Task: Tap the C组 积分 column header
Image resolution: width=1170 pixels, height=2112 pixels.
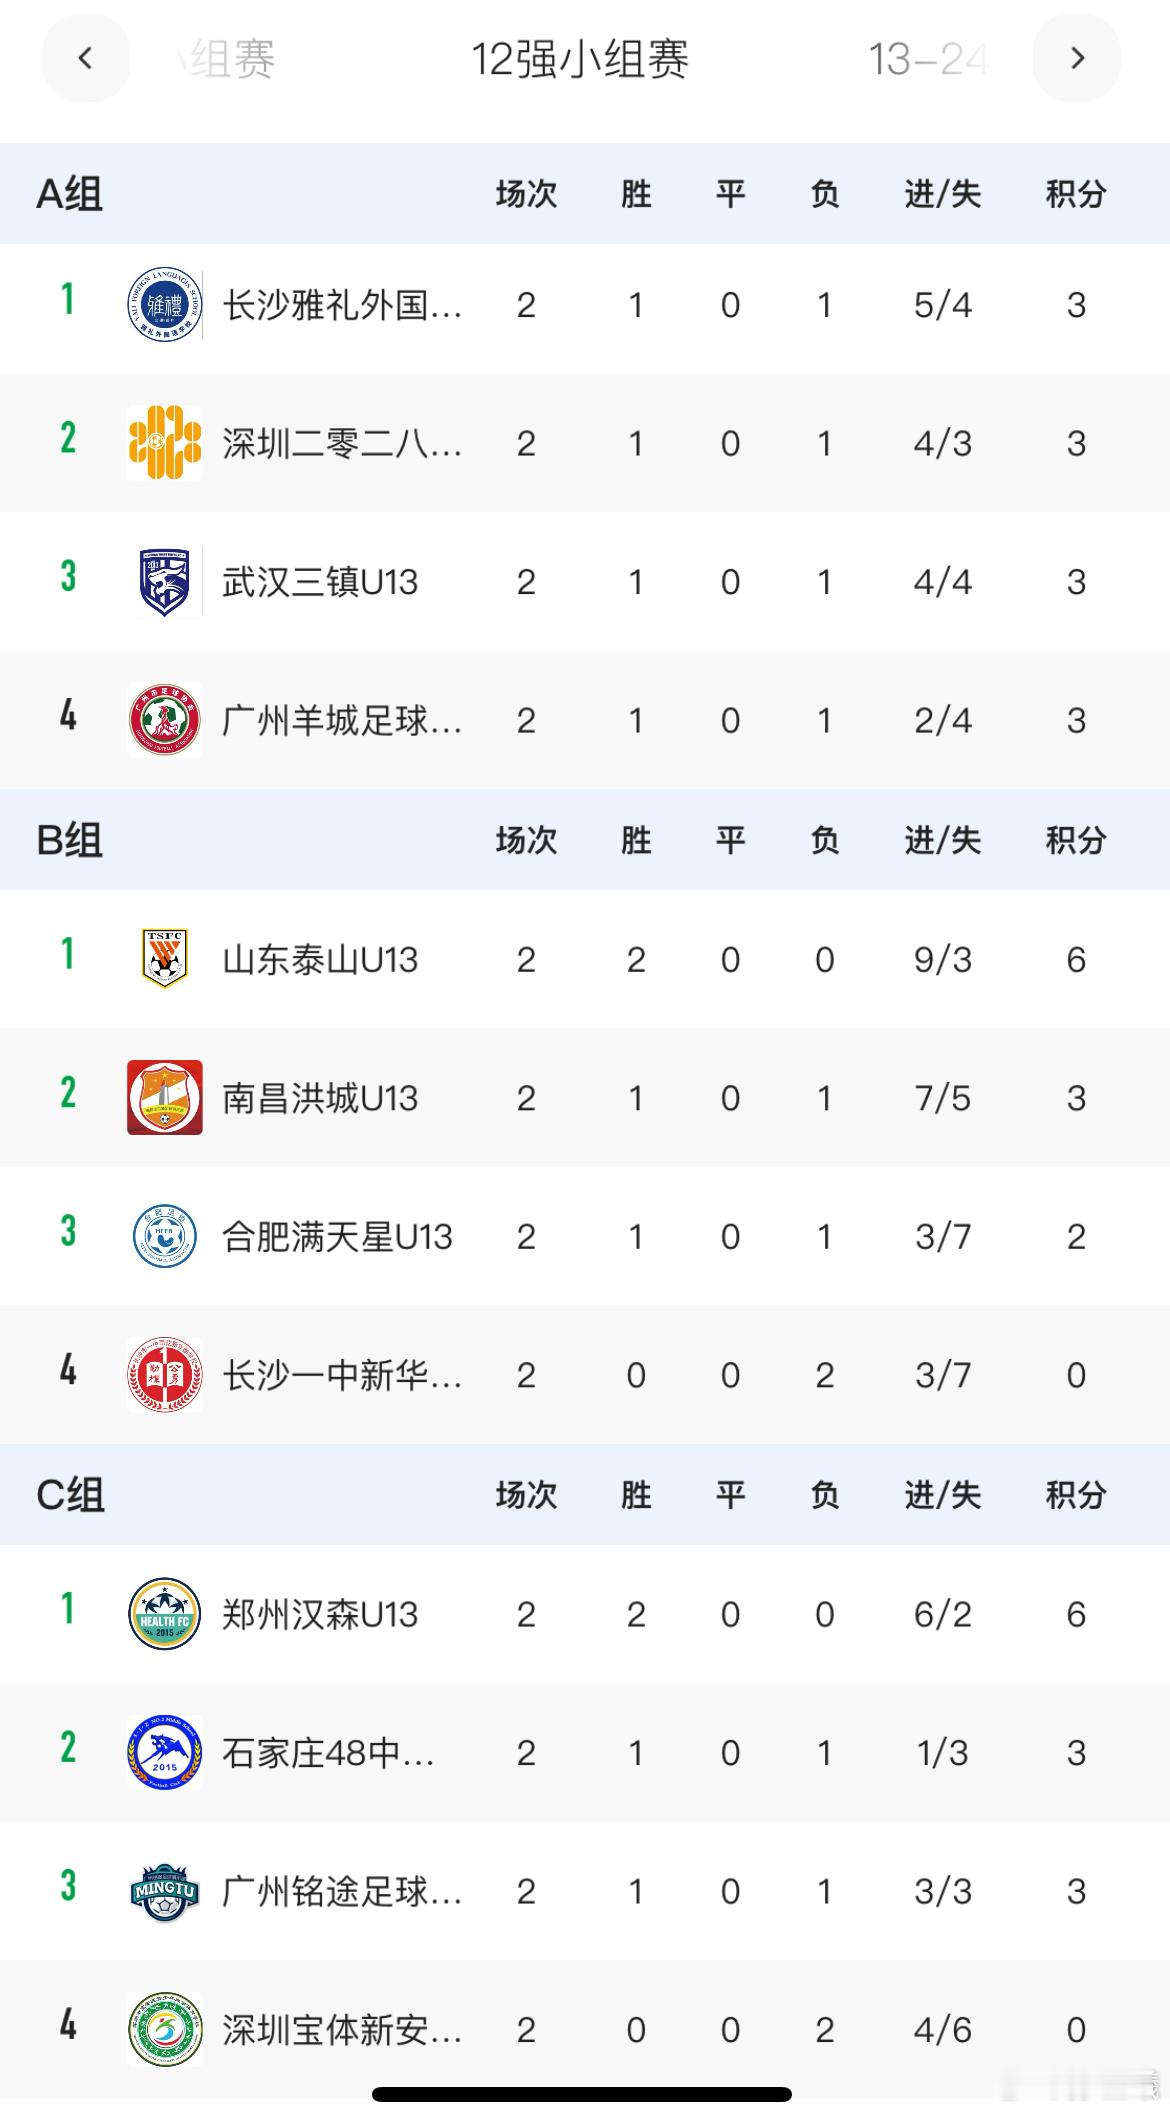Action: tap(1076, 1495)
